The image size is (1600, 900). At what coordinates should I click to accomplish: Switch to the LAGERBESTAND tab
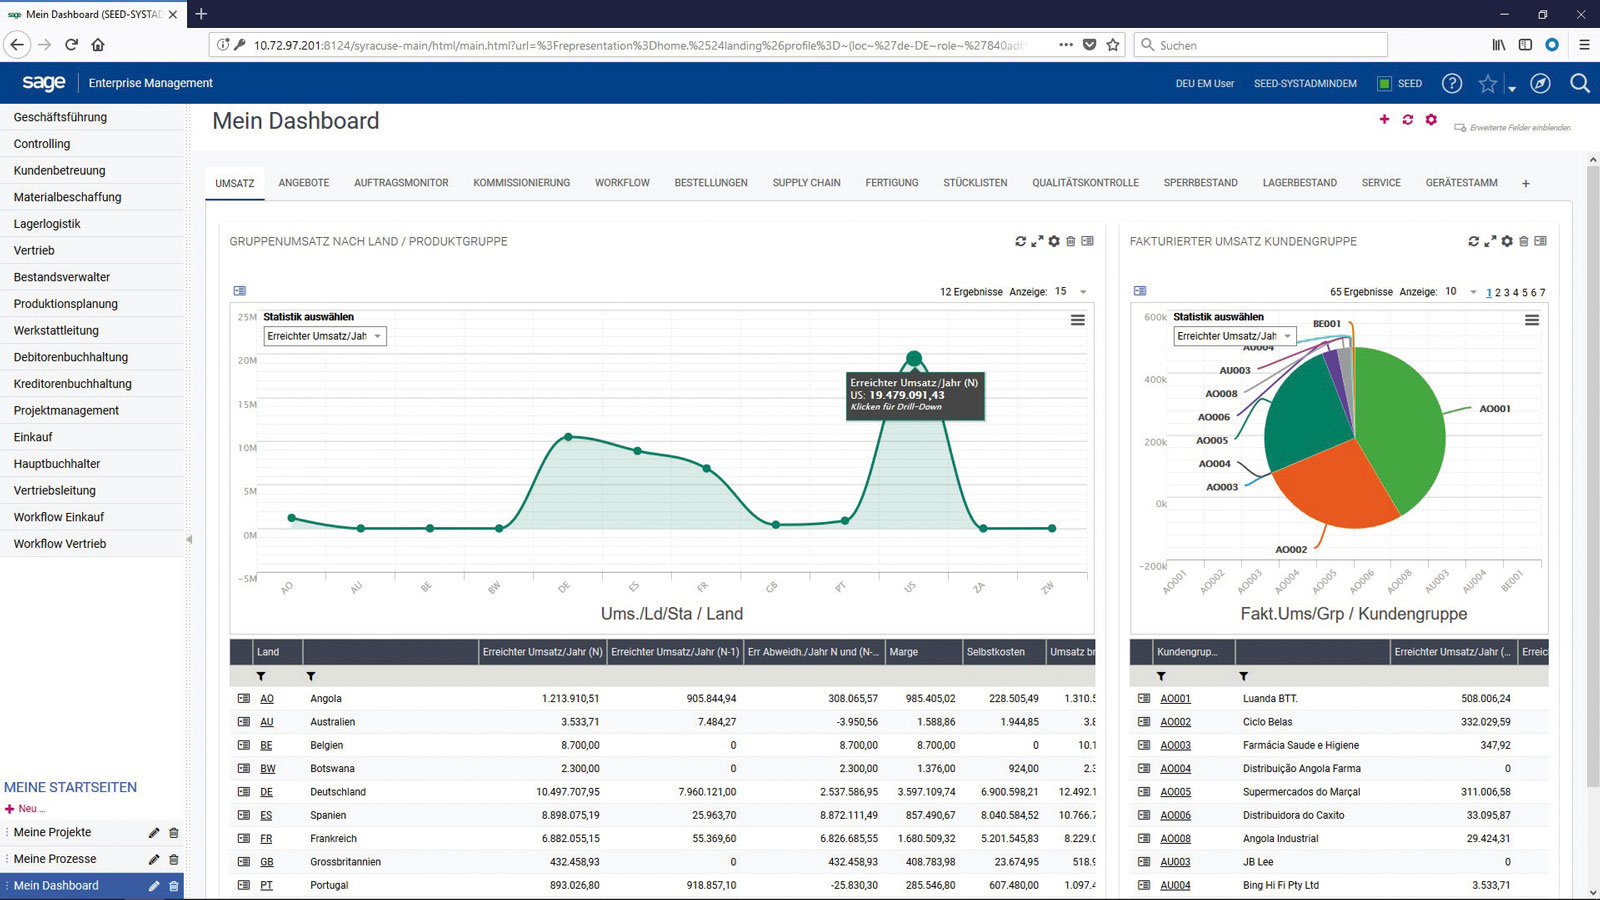[1299, 183]
